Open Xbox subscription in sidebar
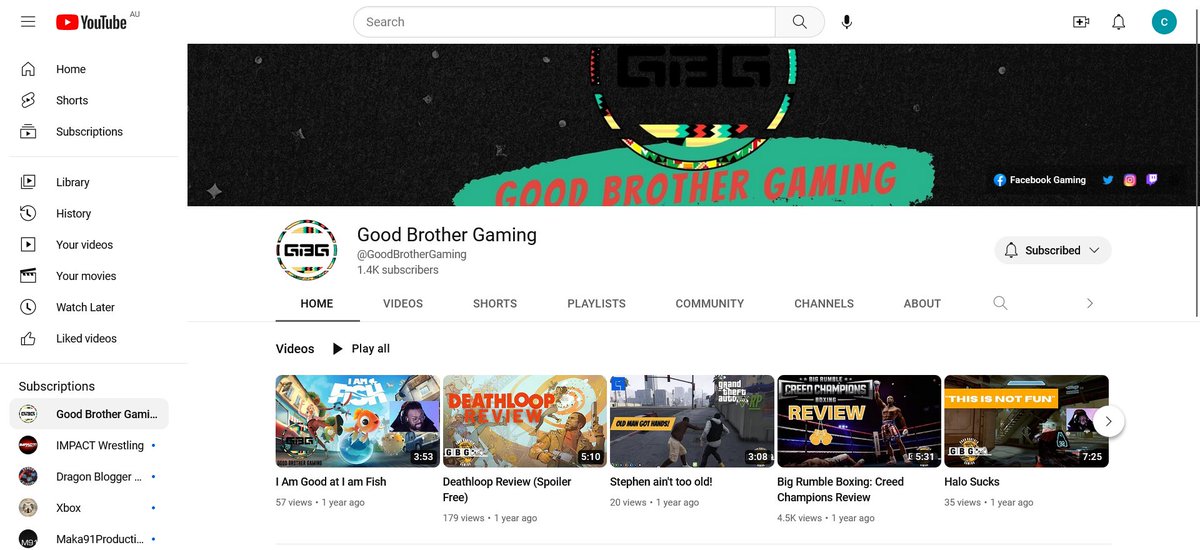The height and width of the screenshot is (550, 1200). [89, 508]
